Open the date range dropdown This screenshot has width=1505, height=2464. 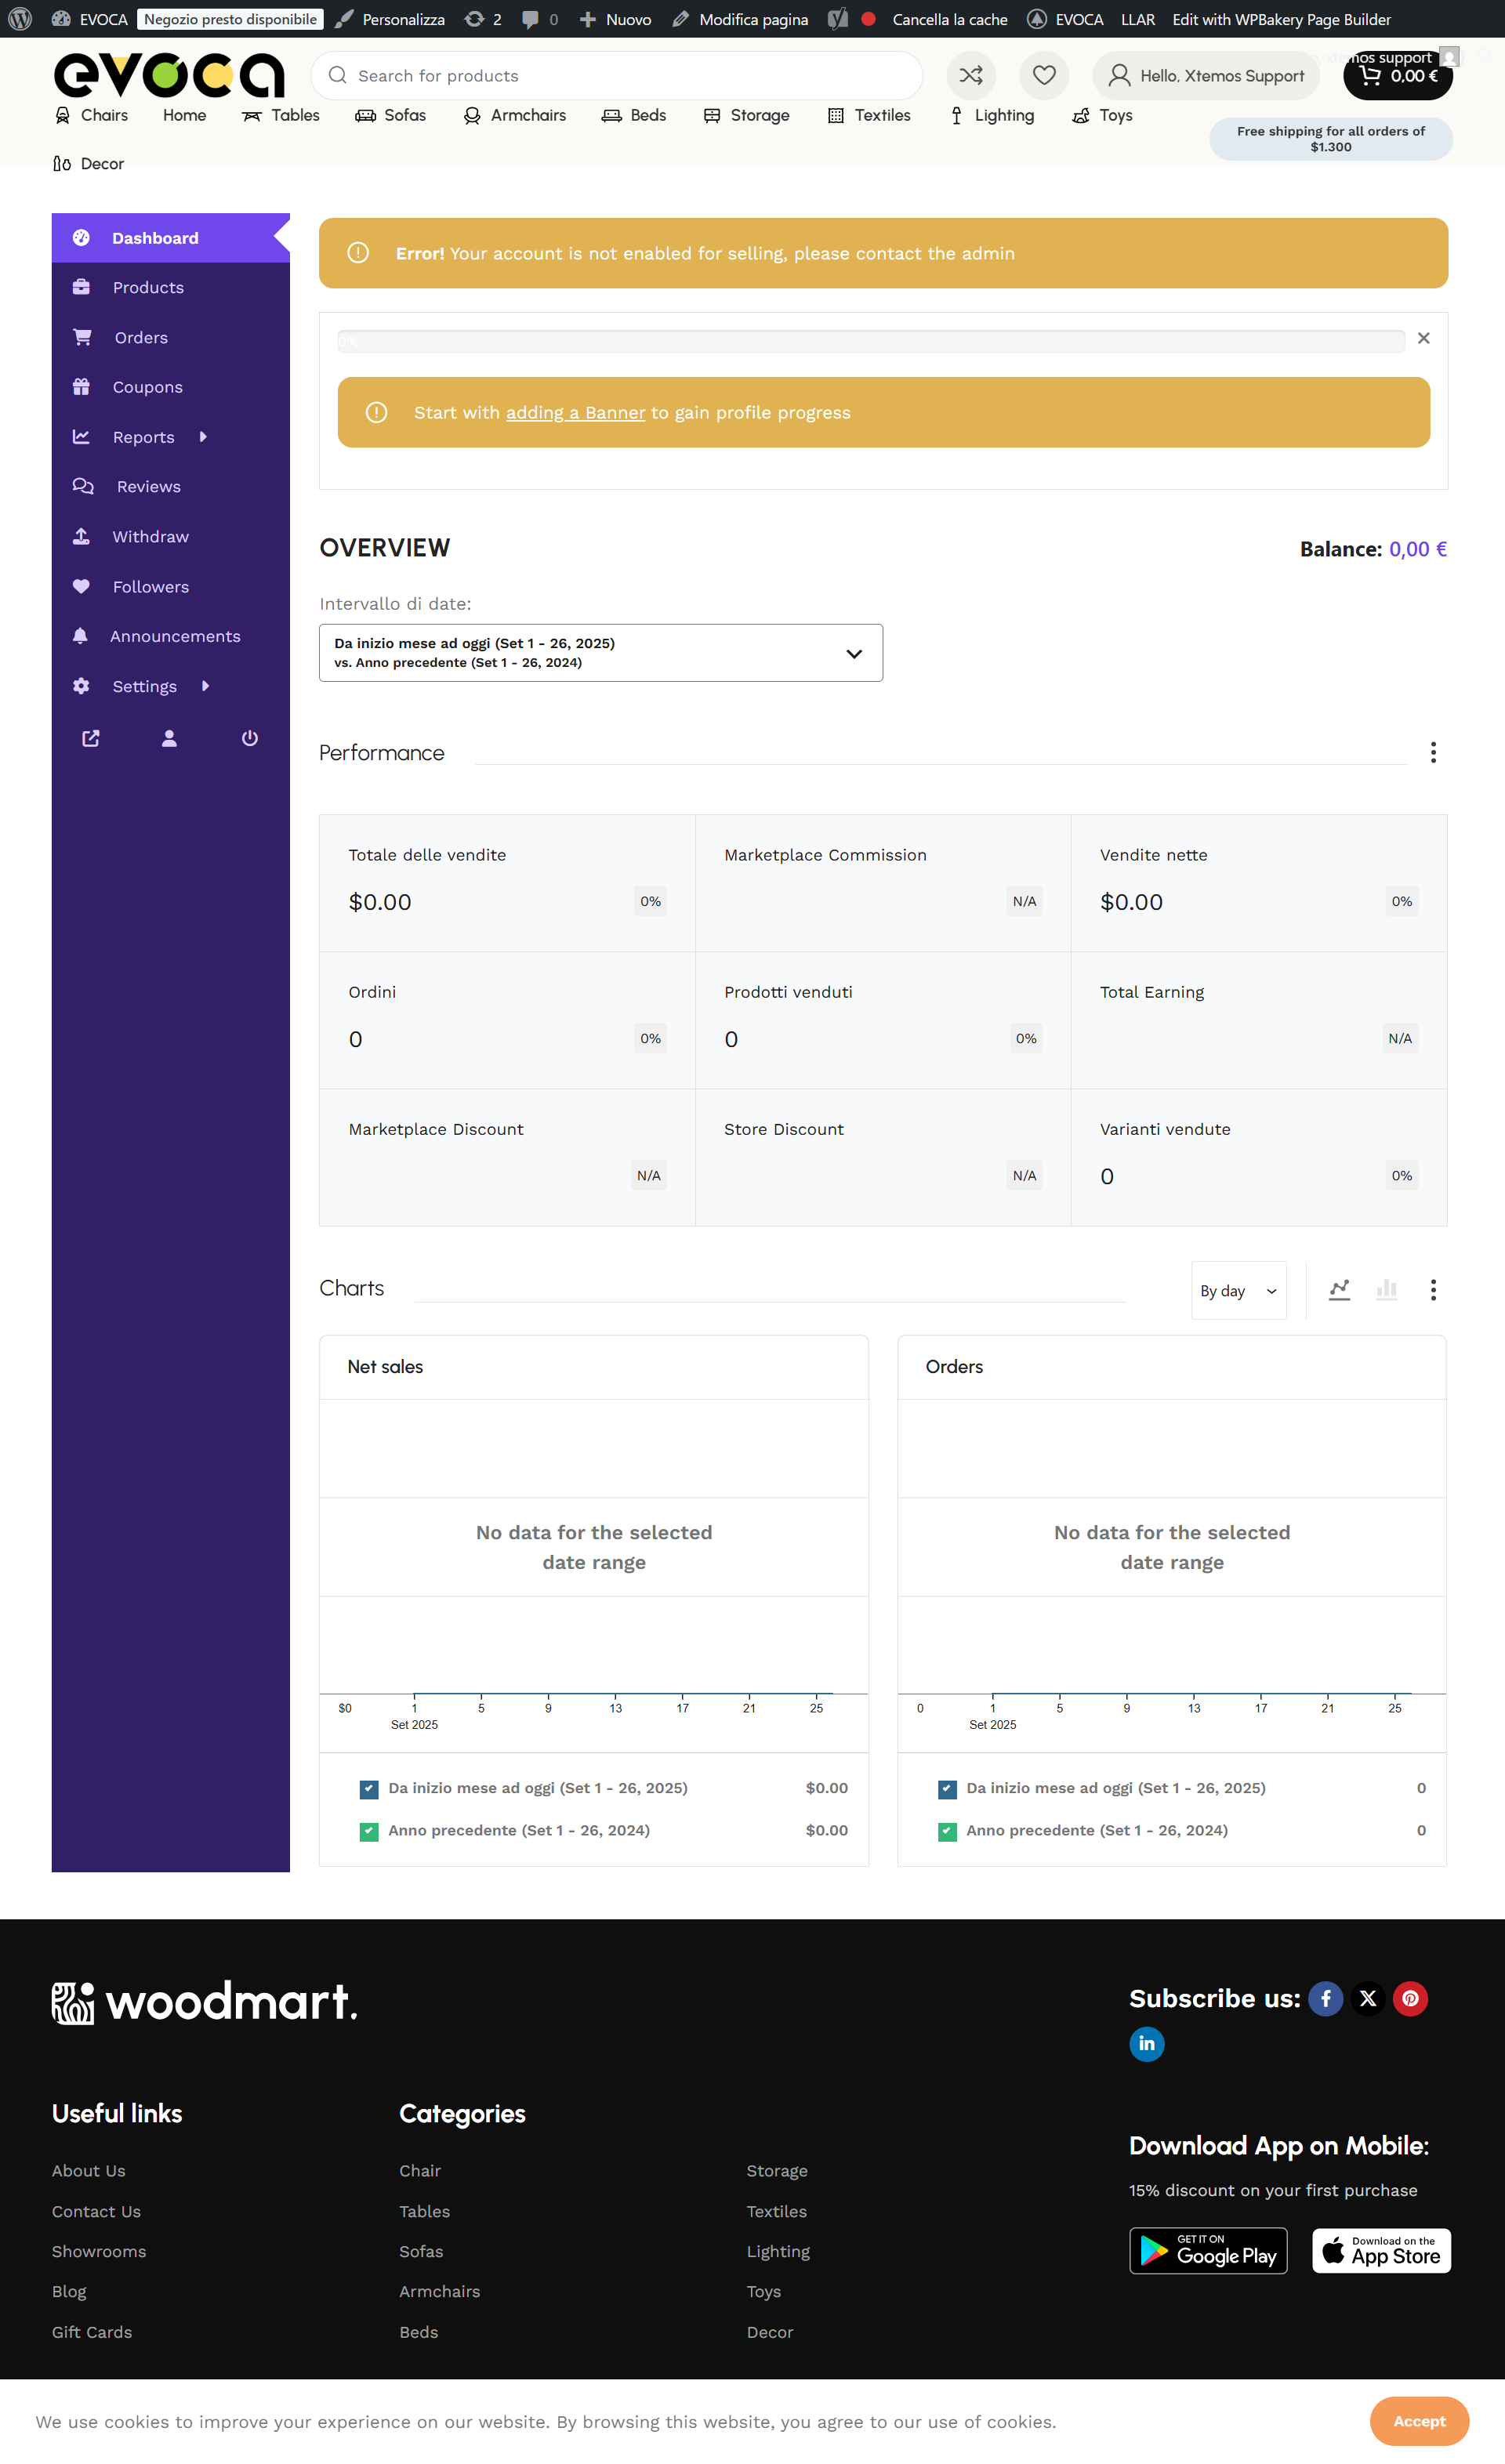coord(600,653)
